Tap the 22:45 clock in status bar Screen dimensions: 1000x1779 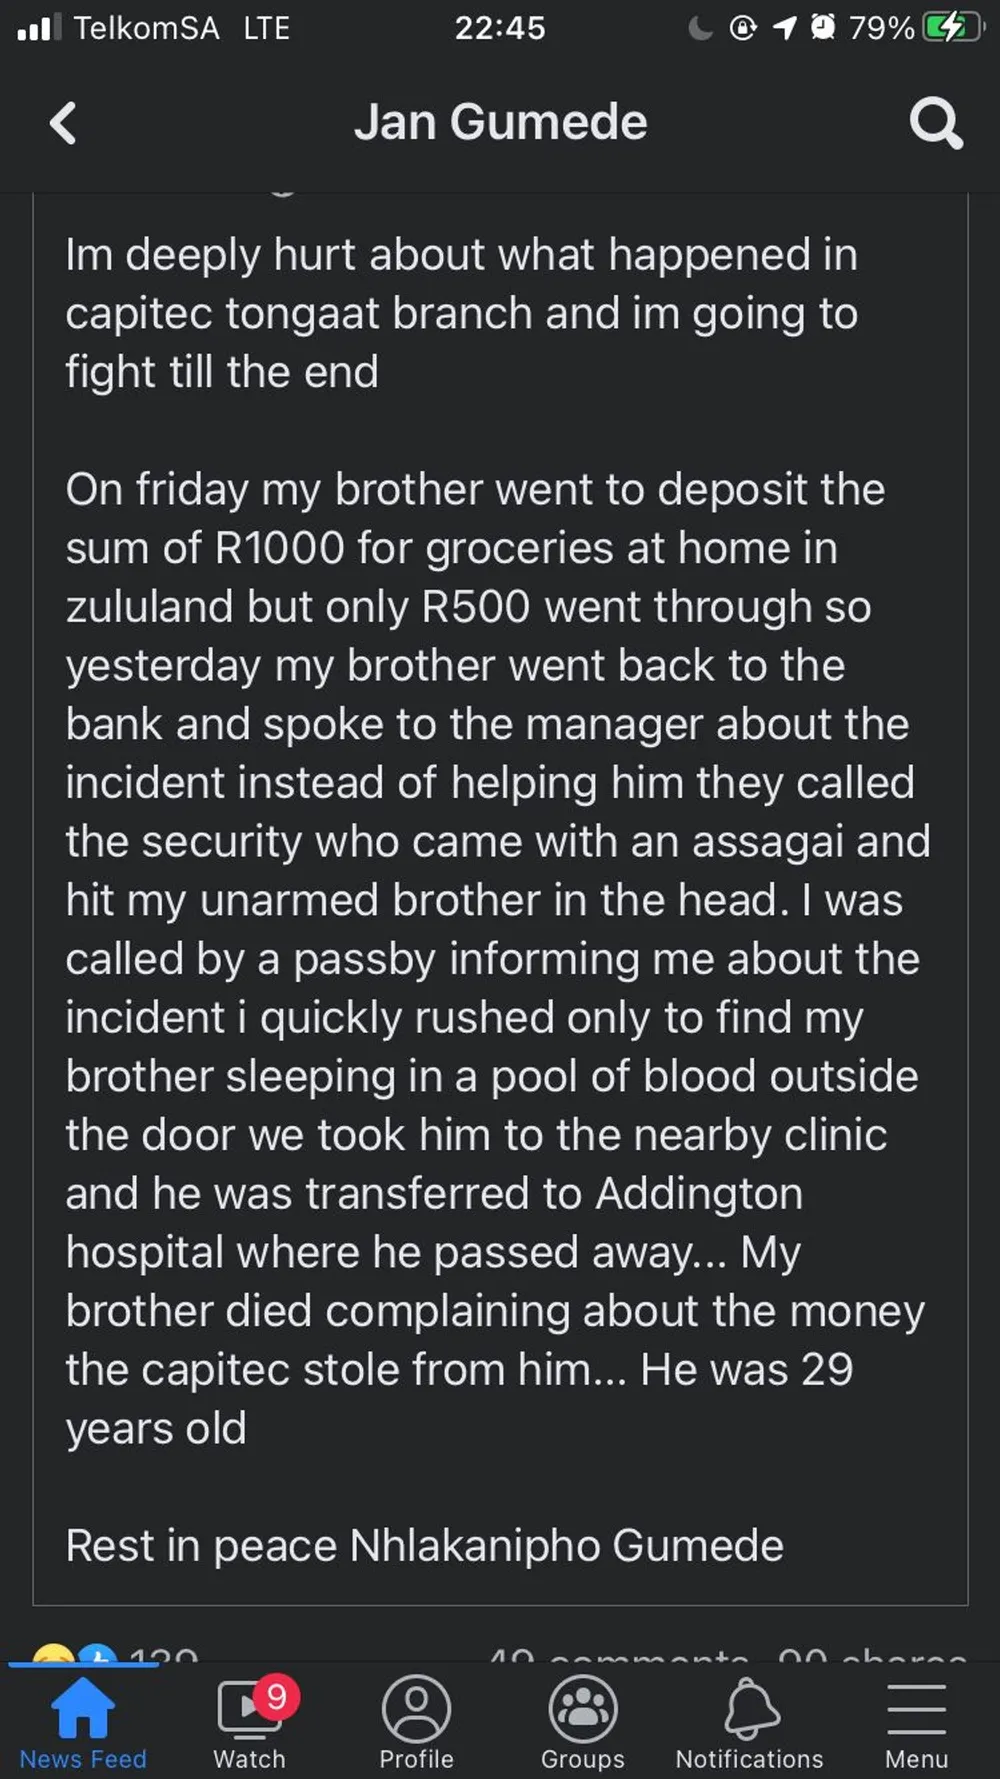(500, 27)
